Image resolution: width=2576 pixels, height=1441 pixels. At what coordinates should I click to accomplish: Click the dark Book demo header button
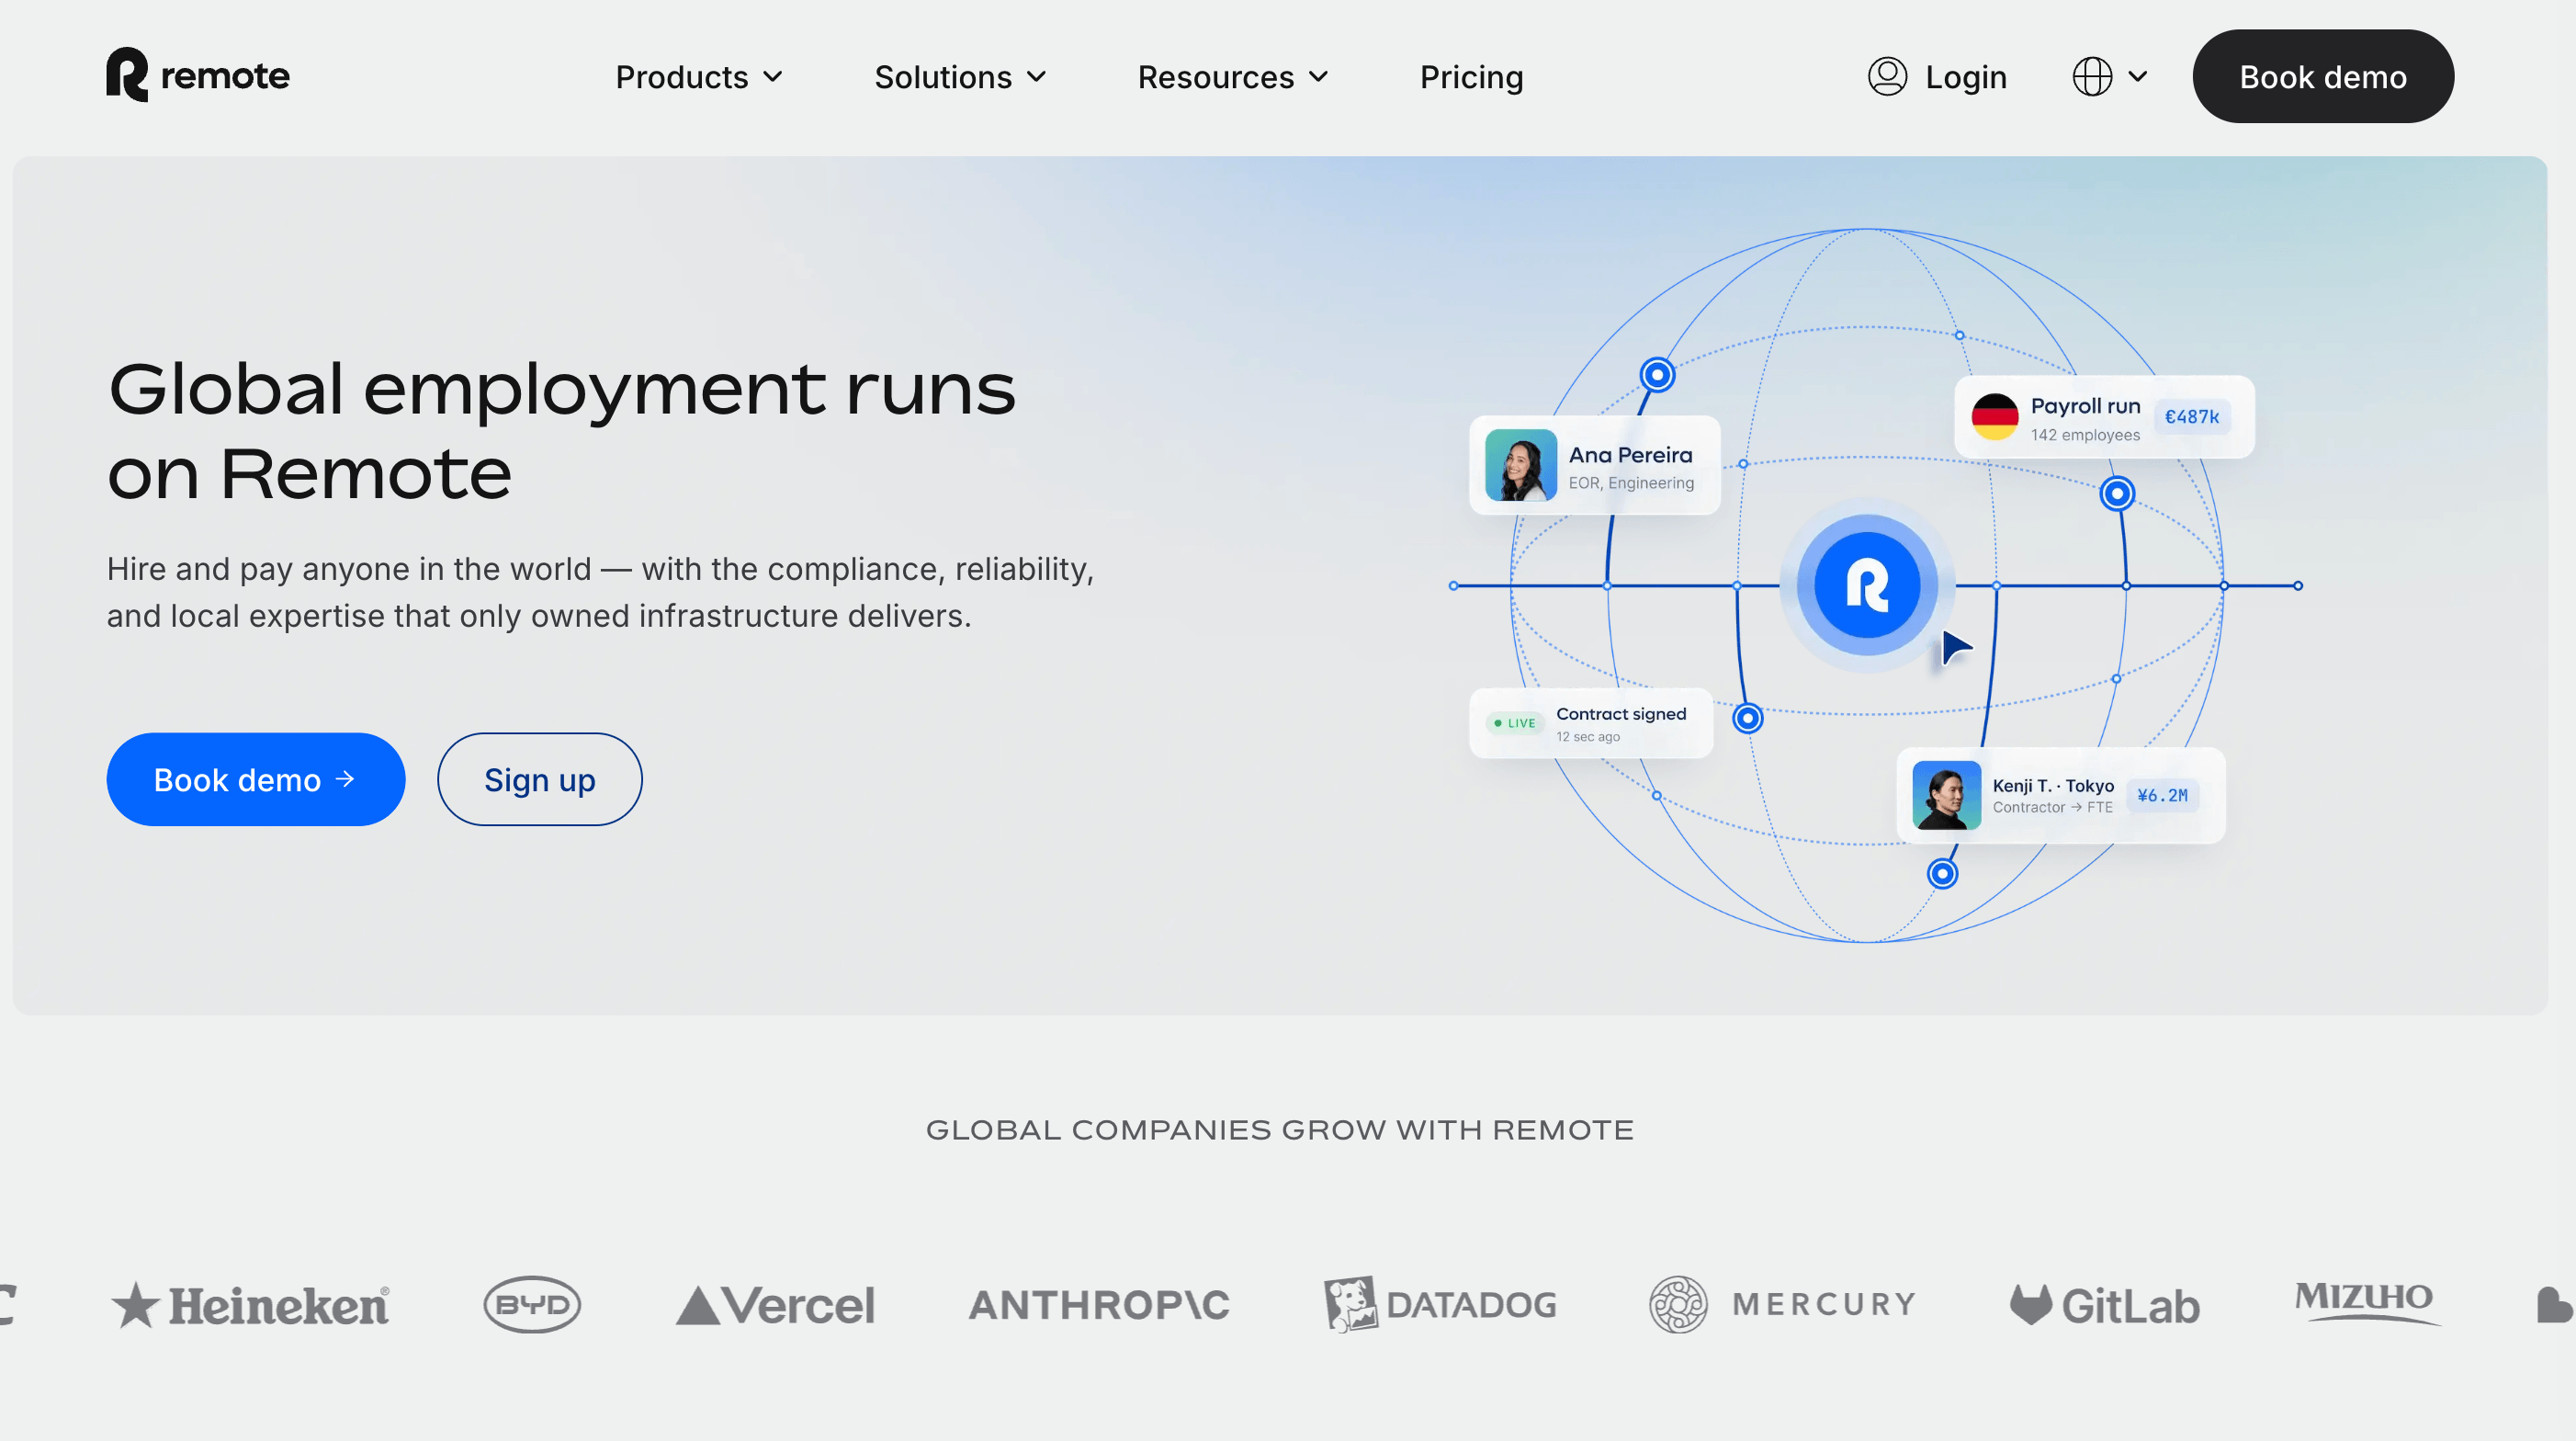click(2322, 76)
